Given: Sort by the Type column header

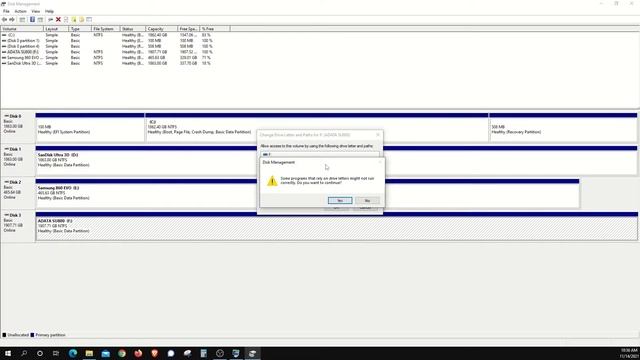Looking at the screenshot, I should pyautogui.click(x=80, y=29).
